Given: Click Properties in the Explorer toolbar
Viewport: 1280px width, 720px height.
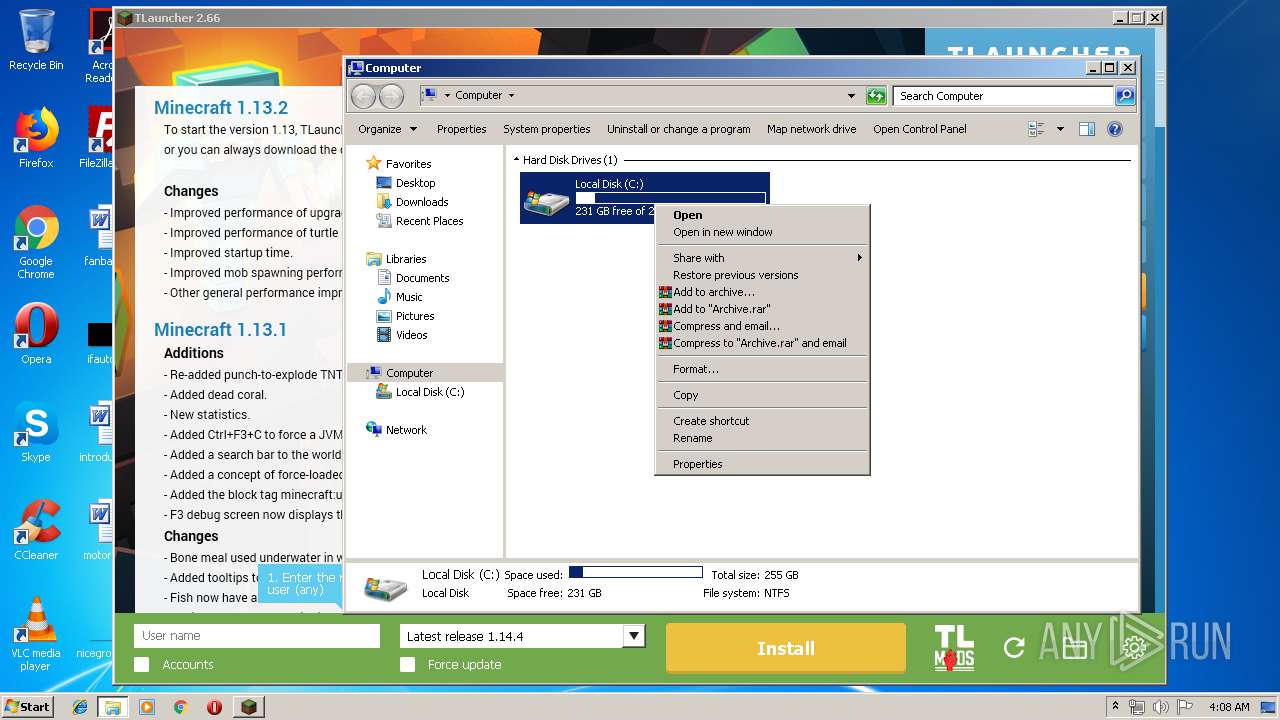Looking at the screenshot, I should (x=461, y=129).
